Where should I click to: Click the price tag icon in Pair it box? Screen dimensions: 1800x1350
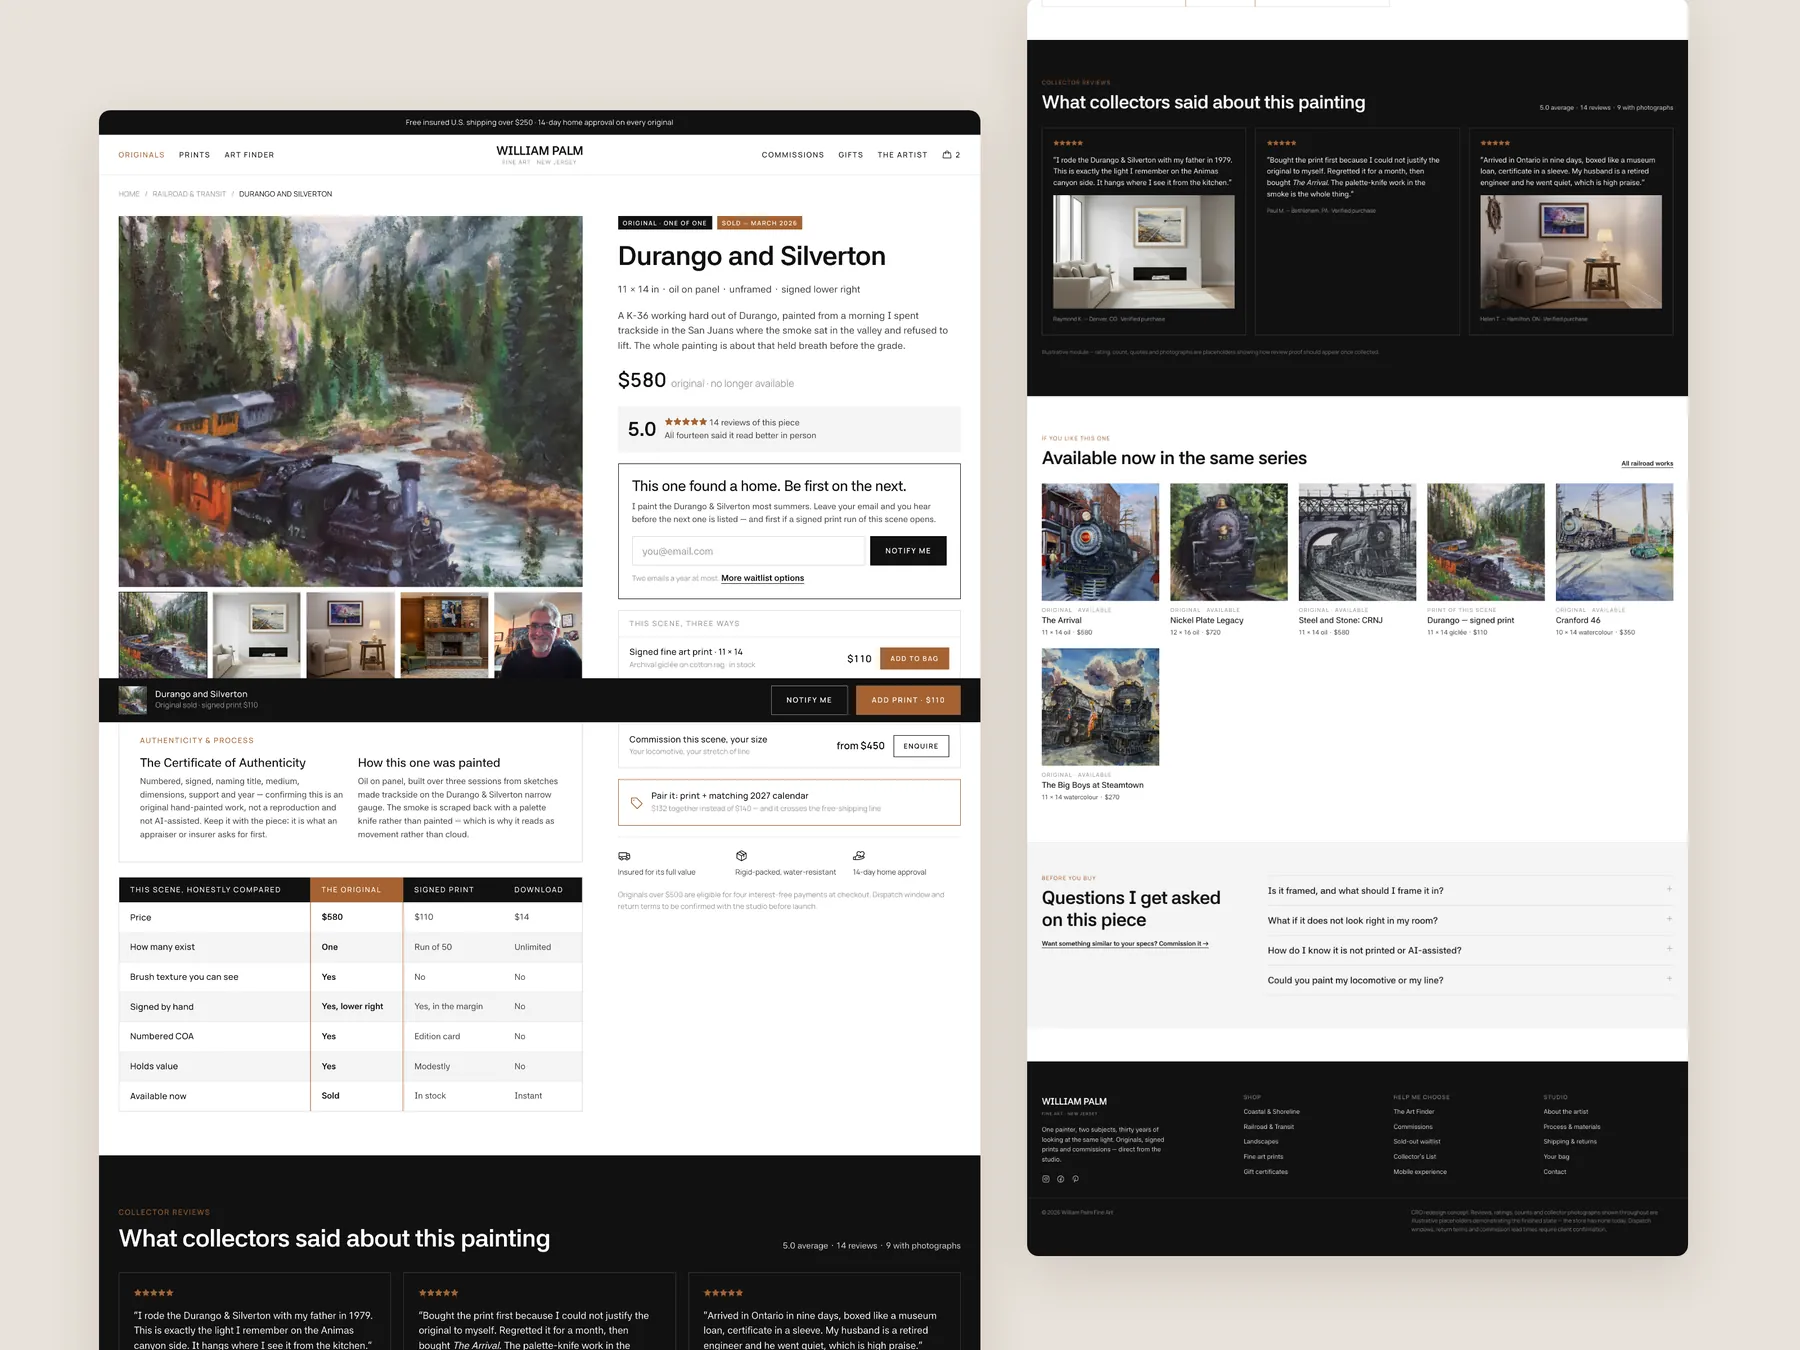pos(636,802)
